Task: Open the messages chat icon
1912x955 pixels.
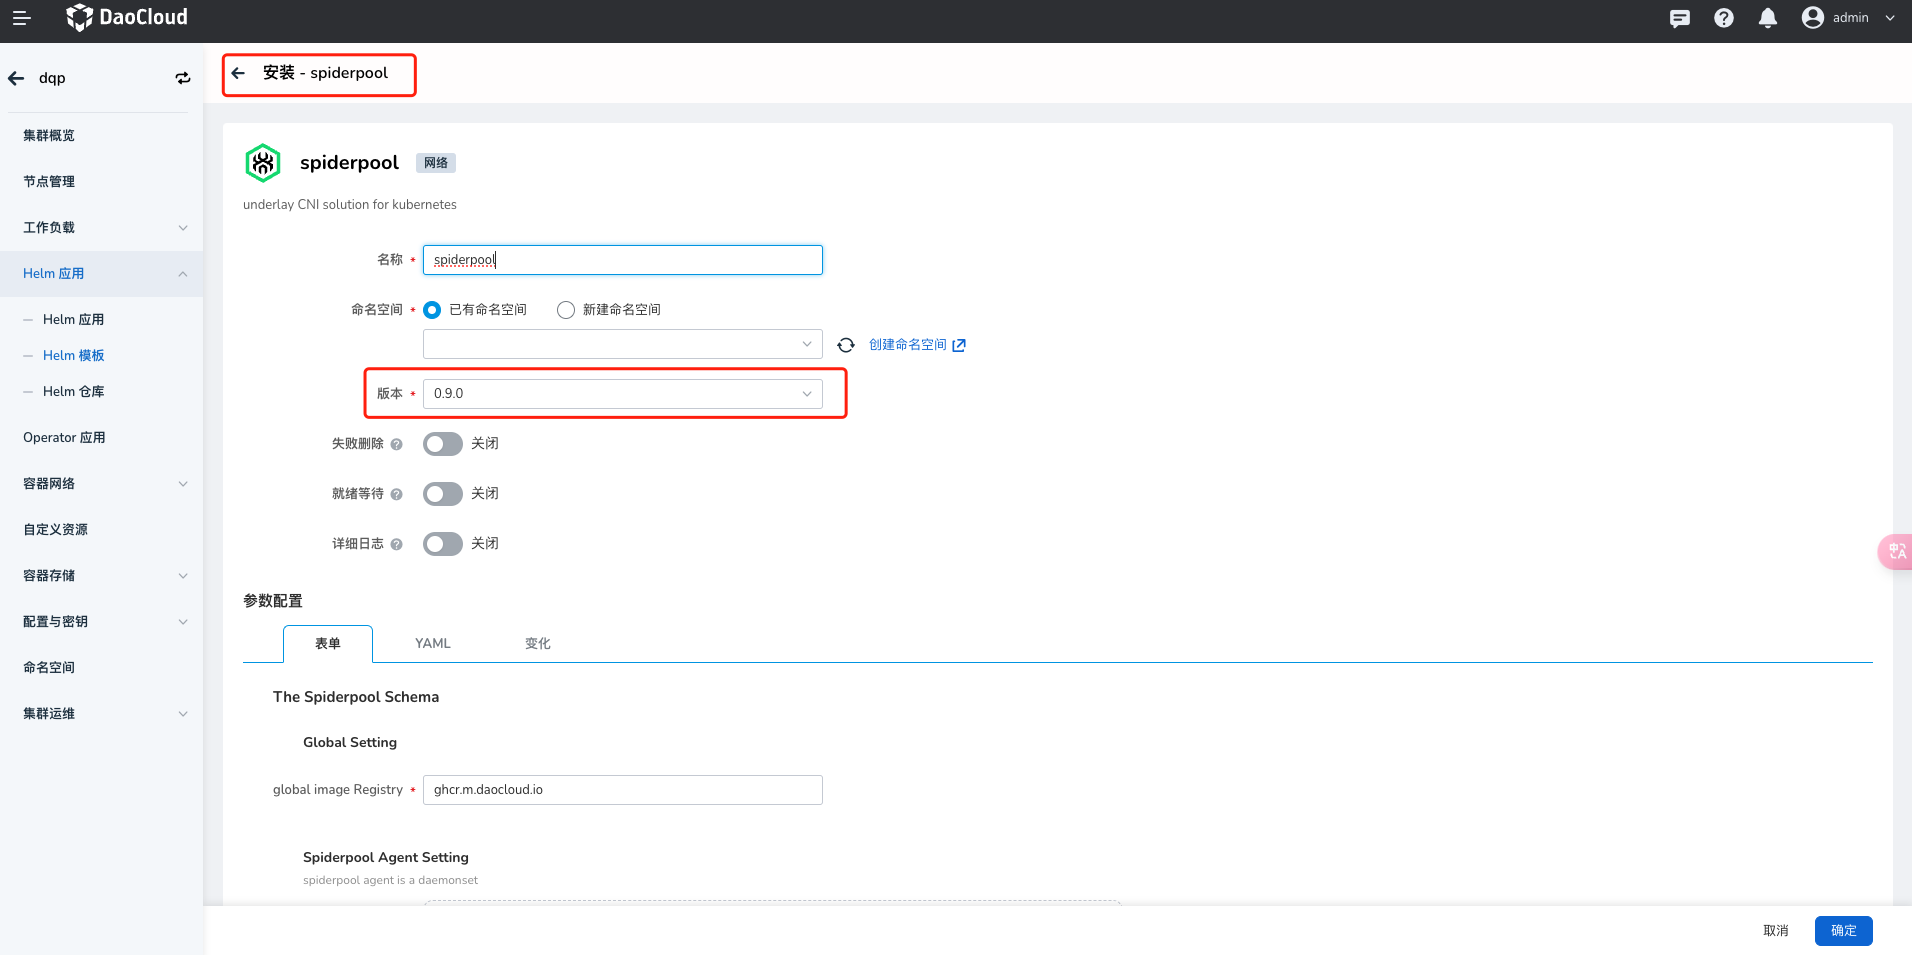Action: point(1680,18)
